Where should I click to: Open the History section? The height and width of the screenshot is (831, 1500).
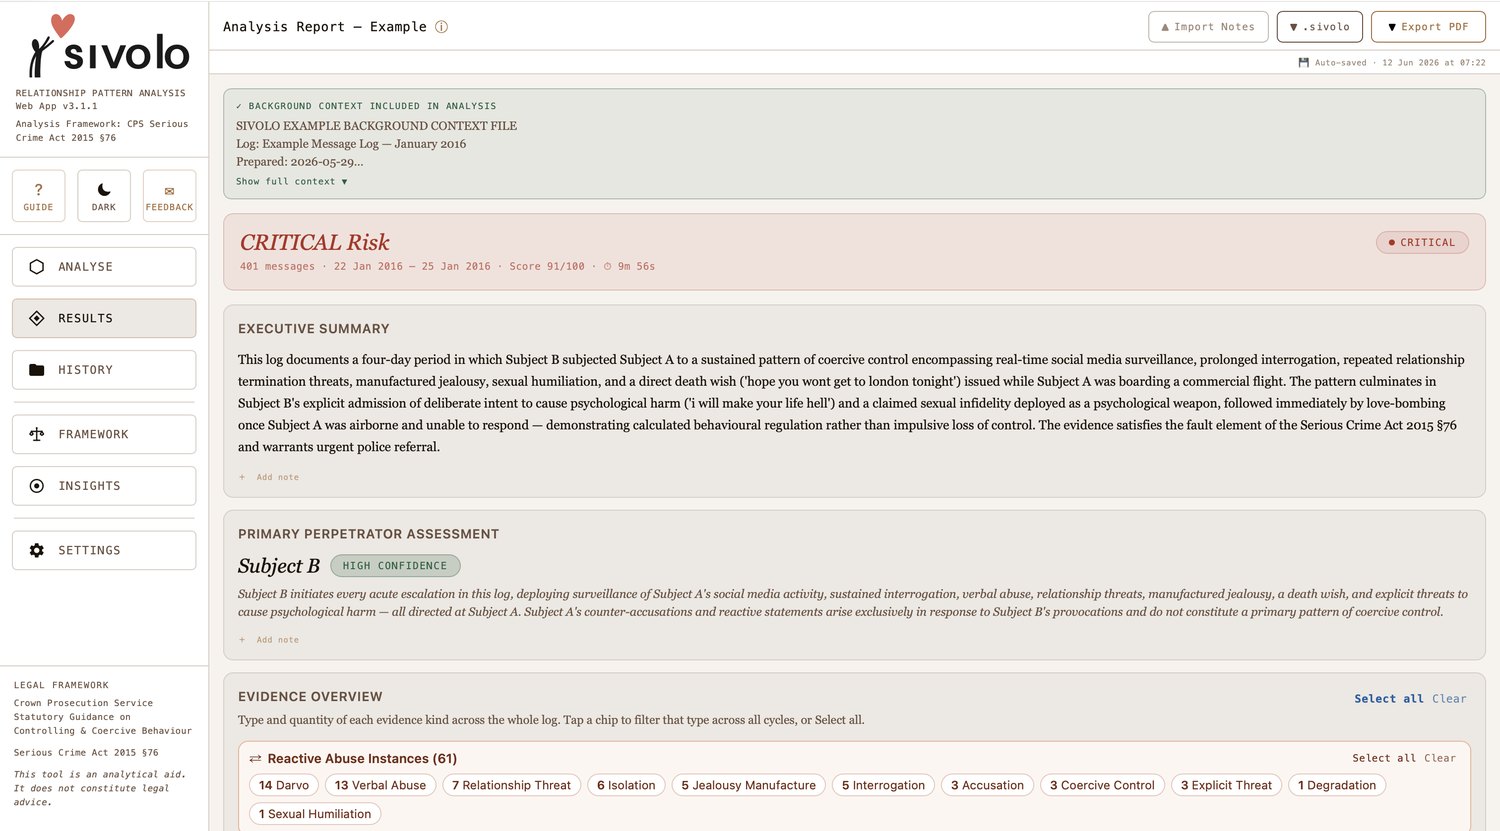click(104, 370)
